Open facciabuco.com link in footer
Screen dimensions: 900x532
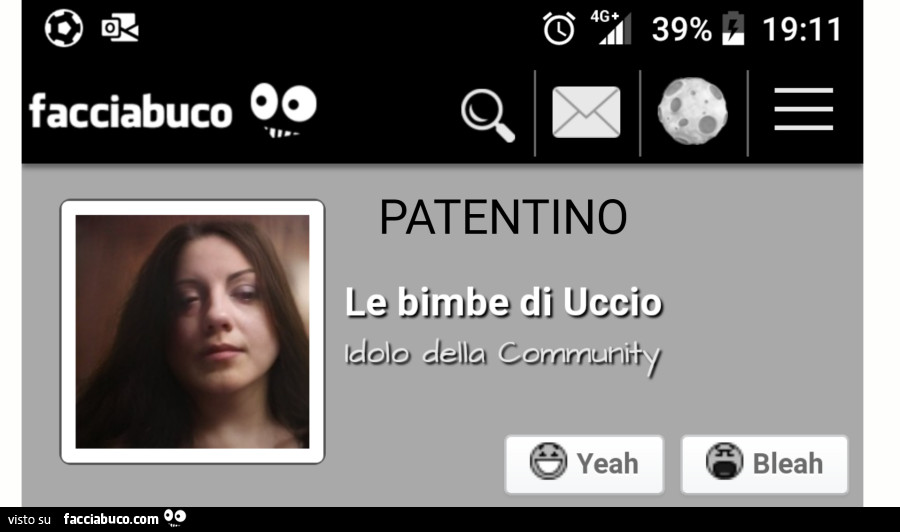coord(111,519)
